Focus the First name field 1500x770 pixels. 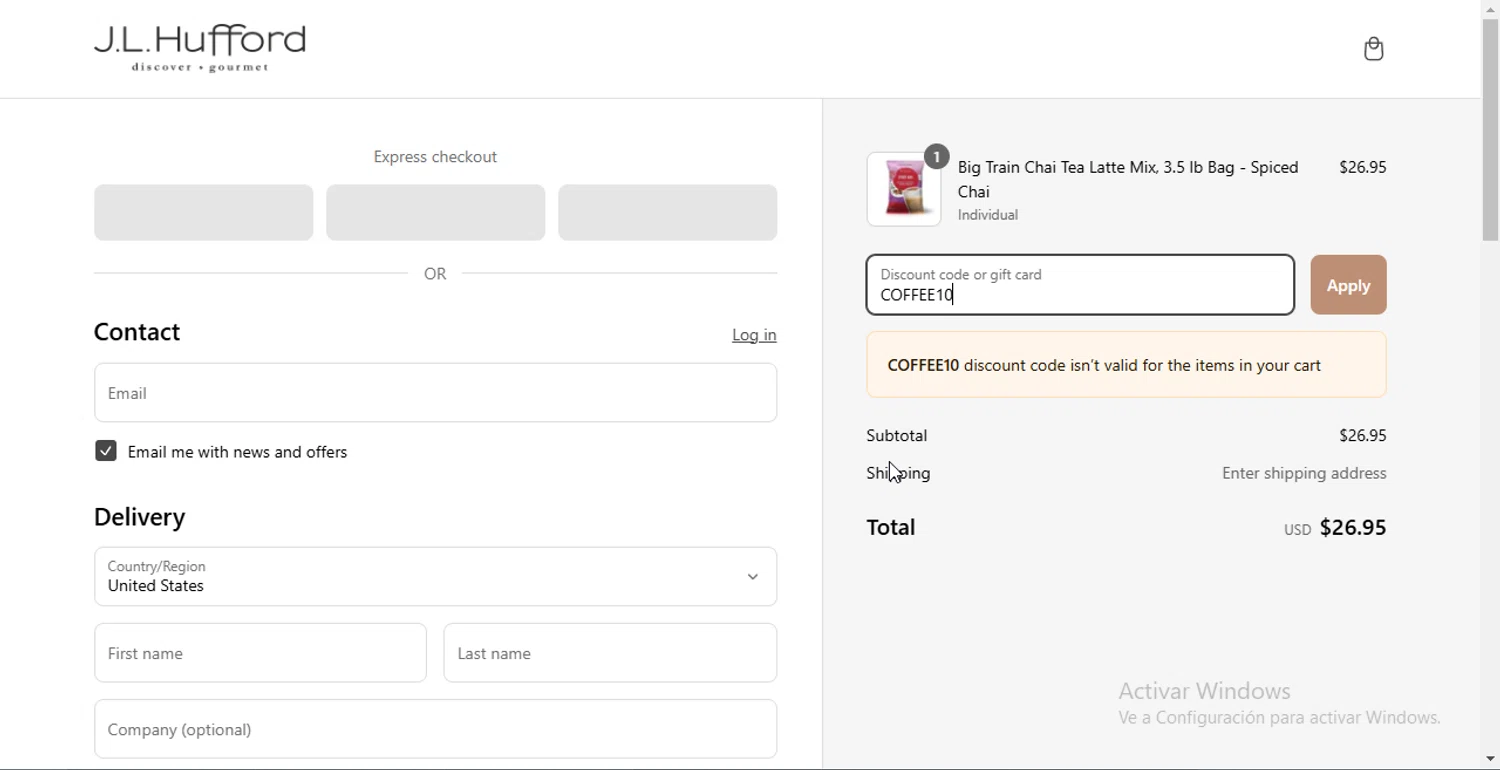click(261, 653)
